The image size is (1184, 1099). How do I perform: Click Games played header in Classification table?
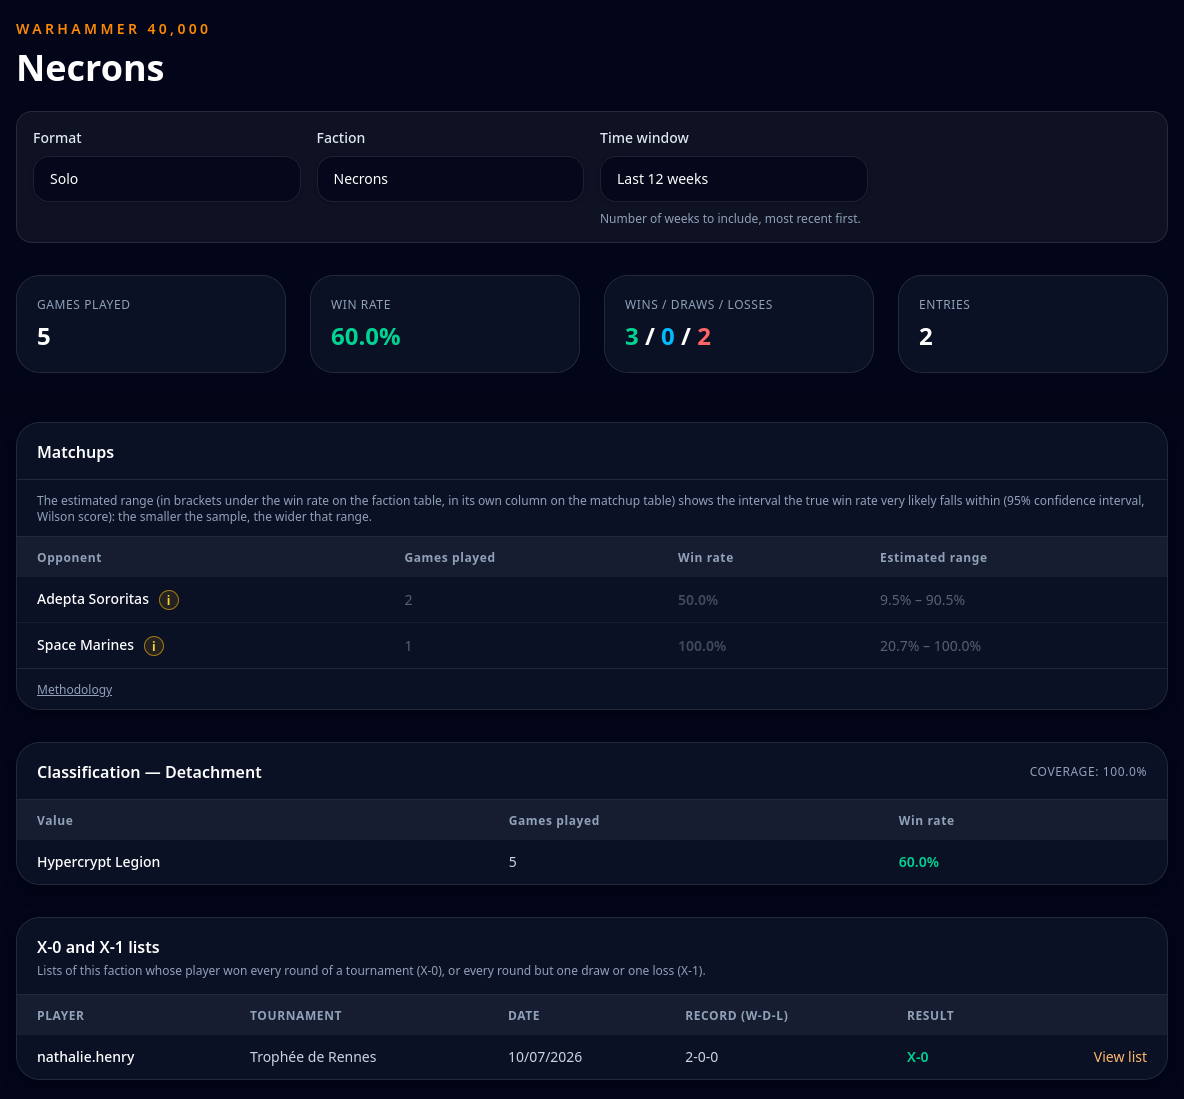point(553,820)
